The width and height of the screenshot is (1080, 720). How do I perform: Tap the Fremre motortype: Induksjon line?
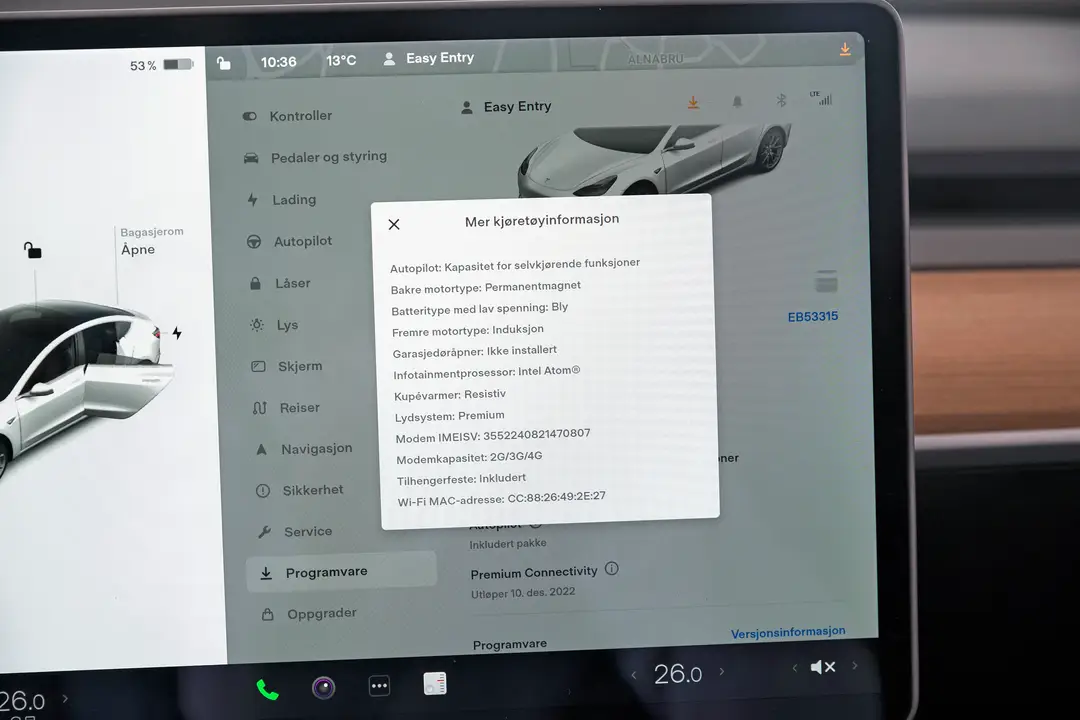468,331
